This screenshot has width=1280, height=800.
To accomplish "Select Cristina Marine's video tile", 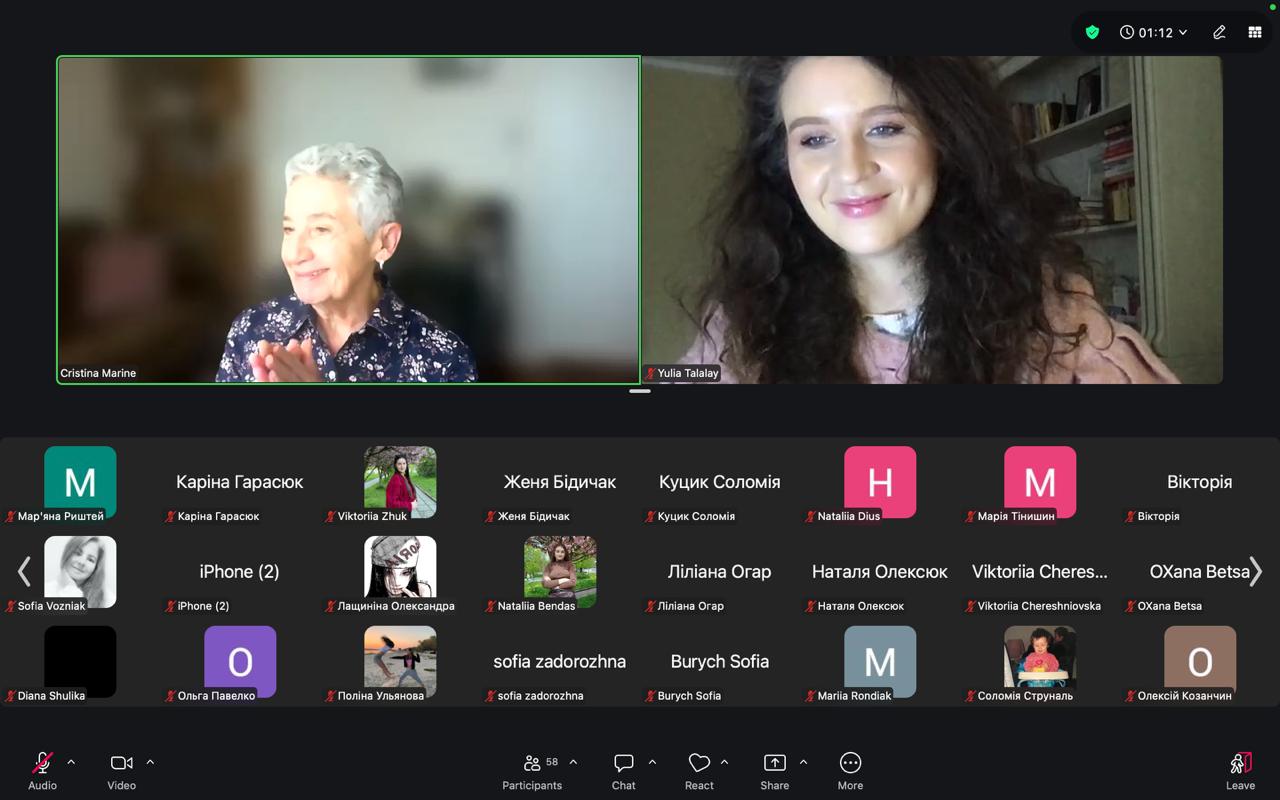I will tap(348, 220).
